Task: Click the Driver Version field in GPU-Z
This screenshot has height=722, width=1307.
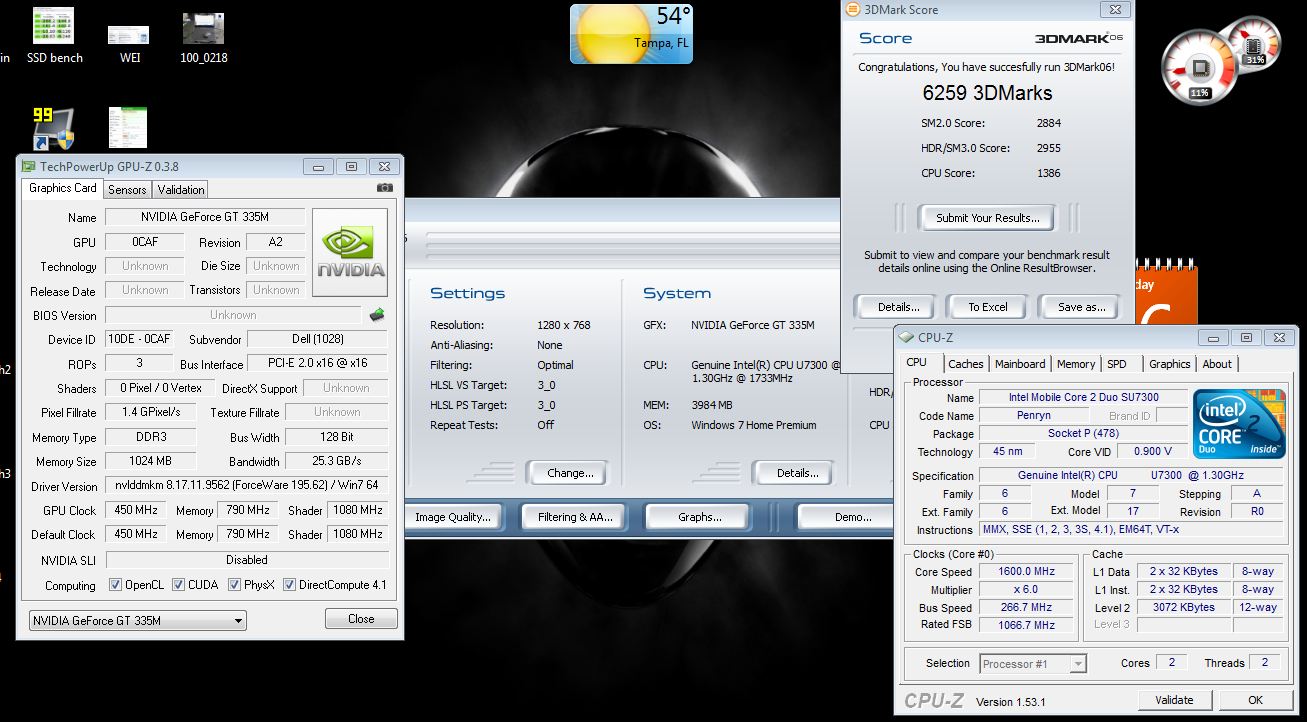Action: click(x=246, y=486)
